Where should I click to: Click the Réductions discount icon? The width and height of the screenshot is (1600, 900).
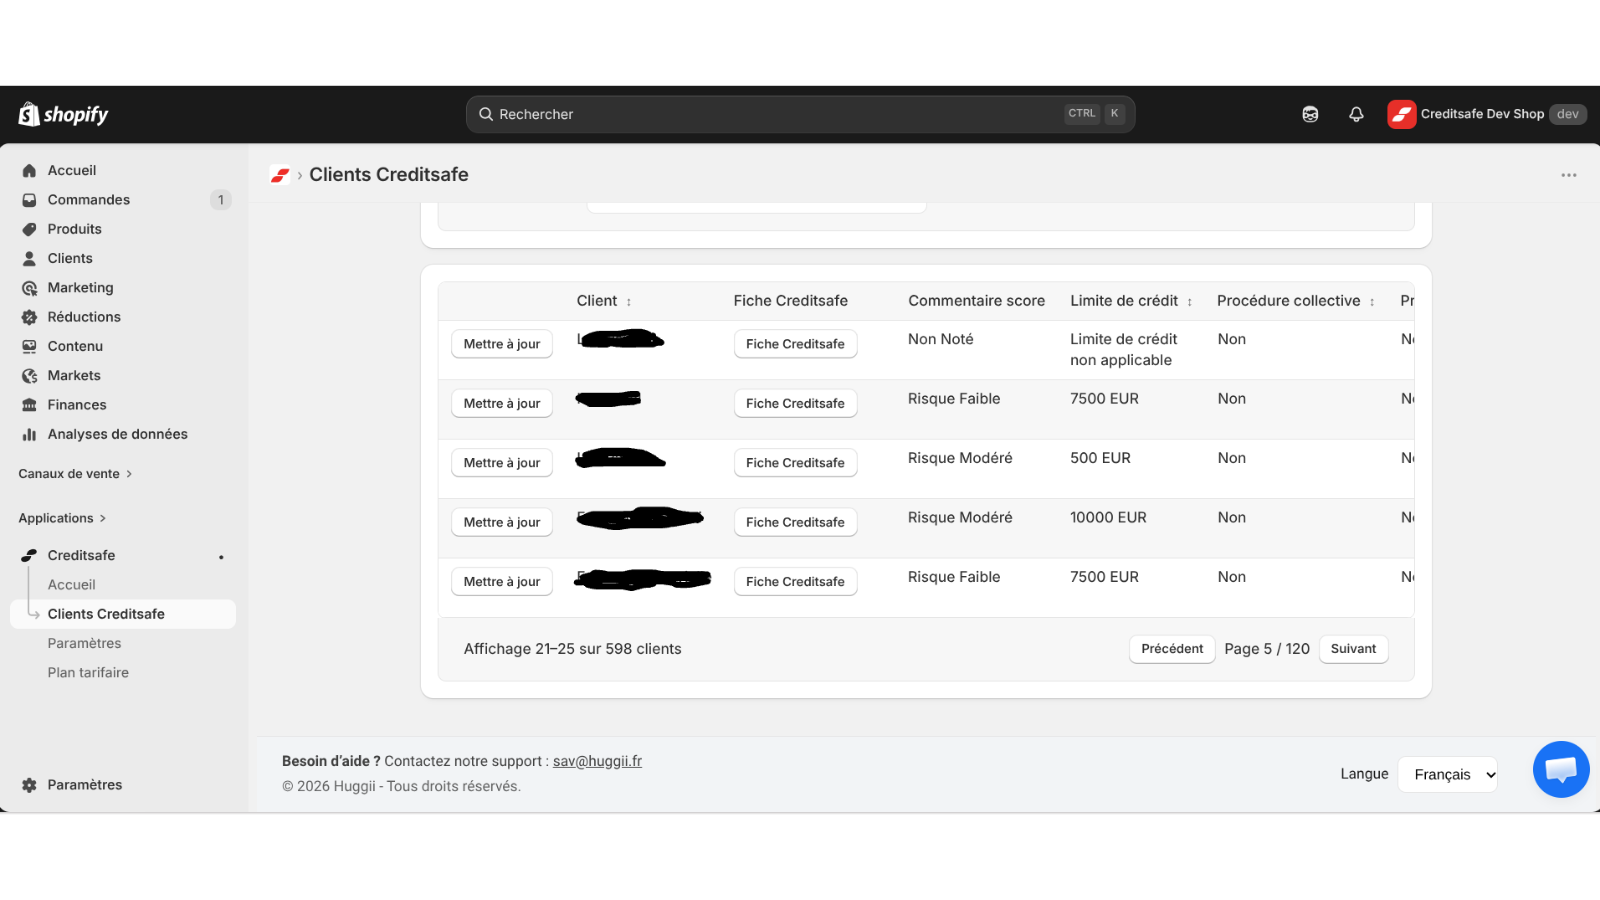coord(29,317)
